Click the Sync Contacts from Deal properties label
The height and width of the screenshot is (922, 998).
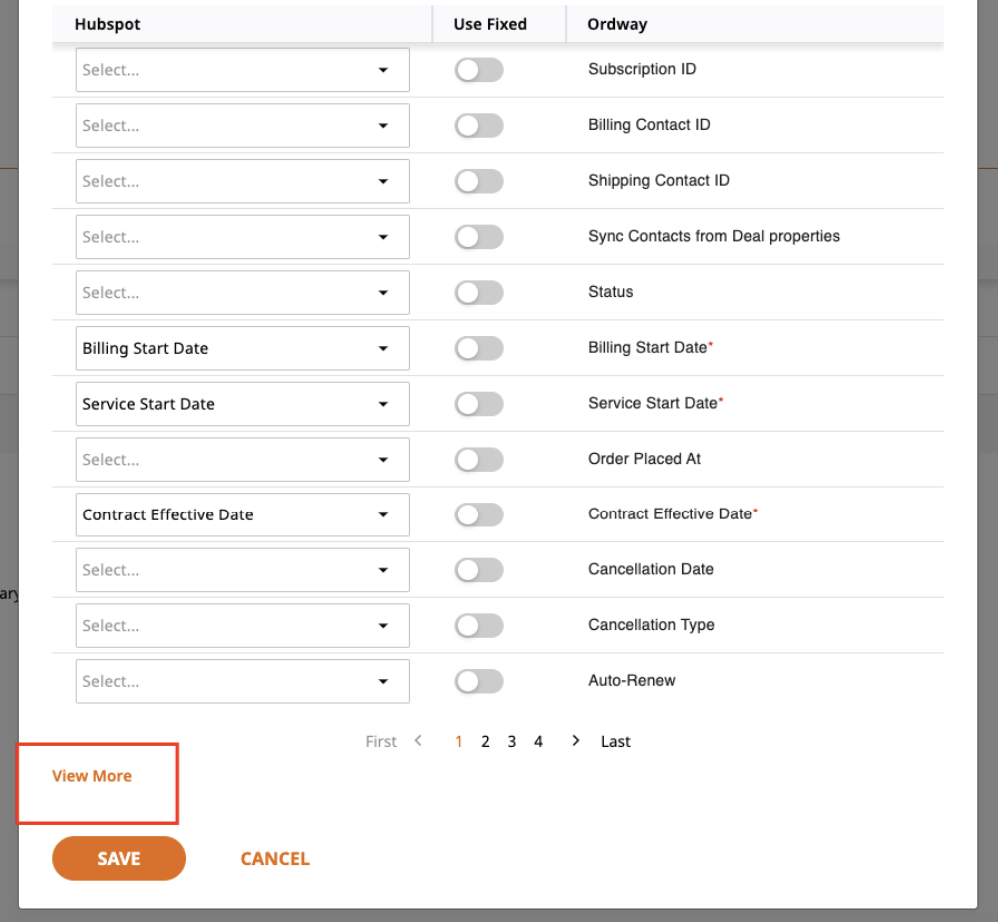point(714,236)
